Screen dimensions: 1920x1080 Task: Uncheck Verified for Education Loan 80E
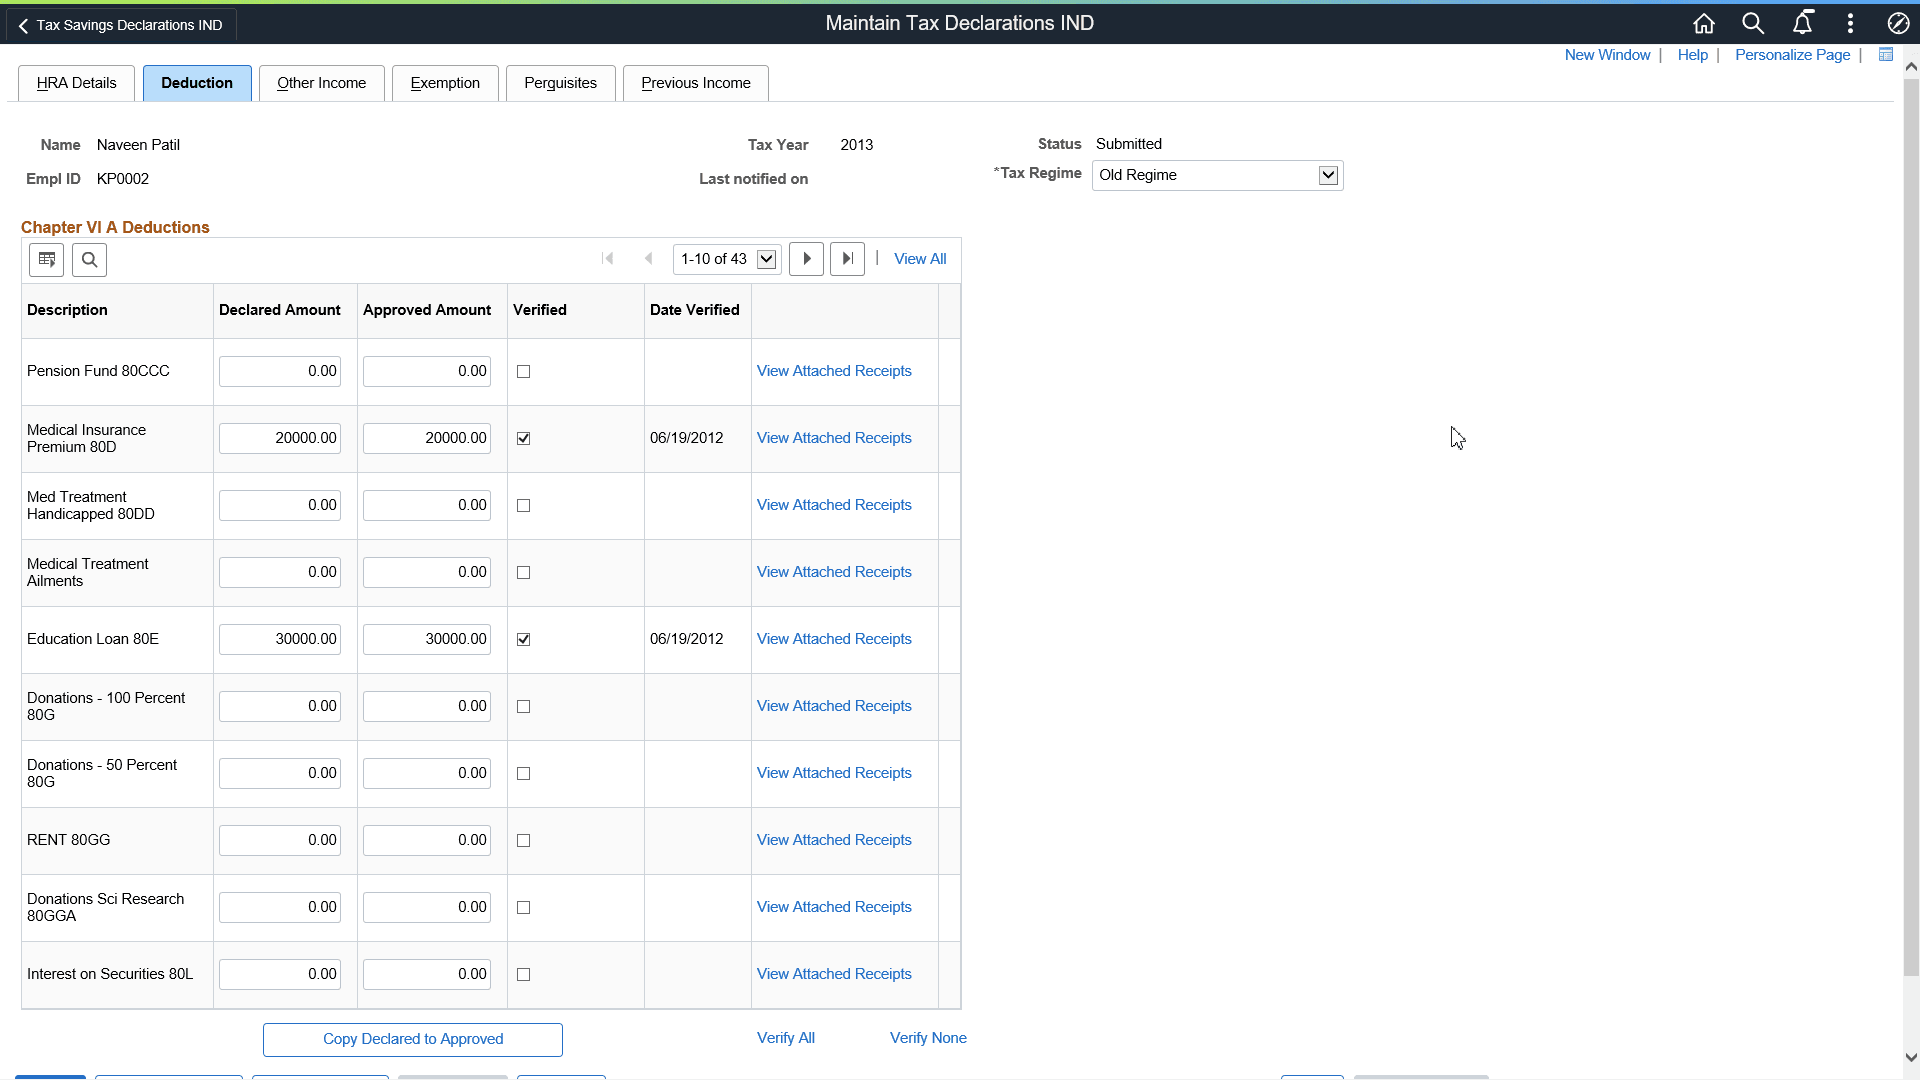click(523, 640)
